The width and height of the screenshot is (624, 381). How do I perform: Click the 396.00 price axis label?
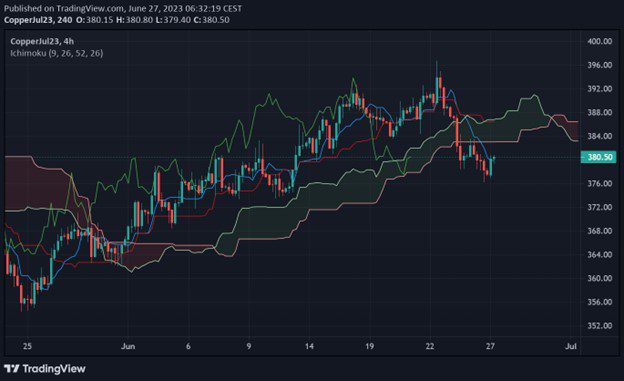click(600, 65)
